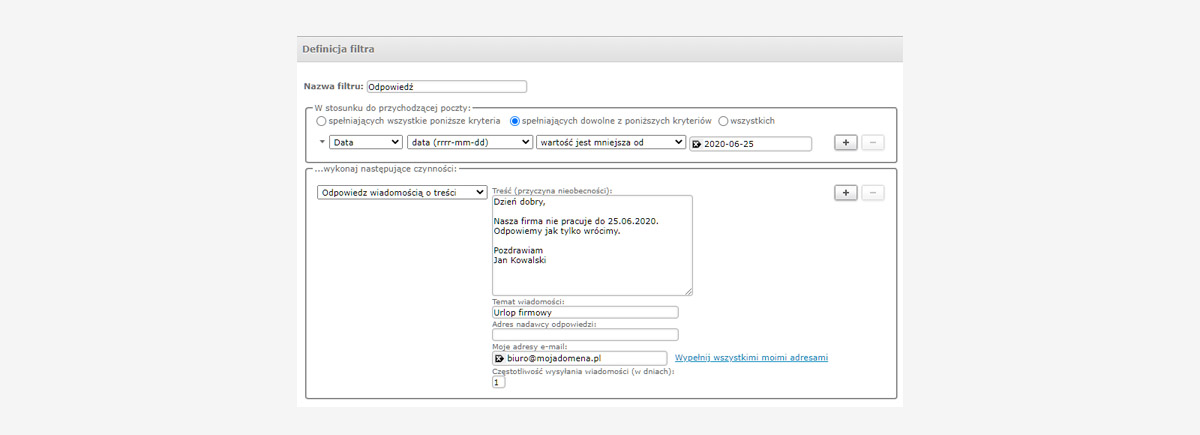
Task: Click the 'Wypełnij wszystkimi moimi adresami' link
Action: point(752,358)
